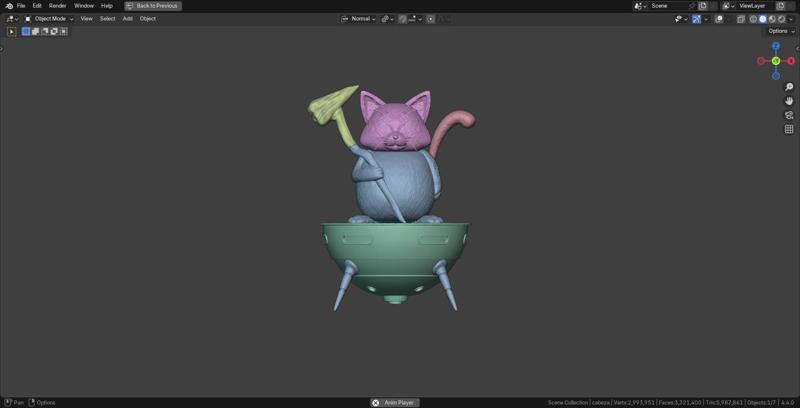Open gizmo settings dropdown arrow
This screenshot has width=800, height=408.
click(x=706, y=19)
